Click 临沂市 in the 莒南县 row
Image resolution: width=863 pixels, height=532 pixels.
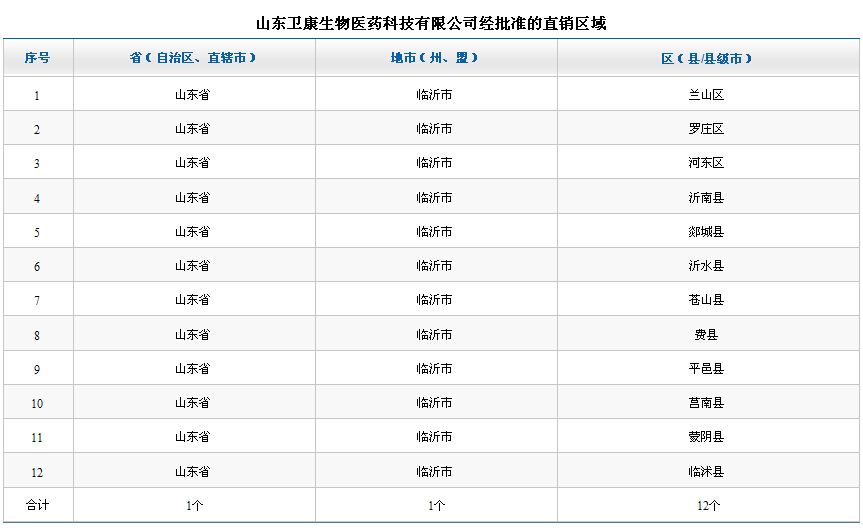pos(434,403)
